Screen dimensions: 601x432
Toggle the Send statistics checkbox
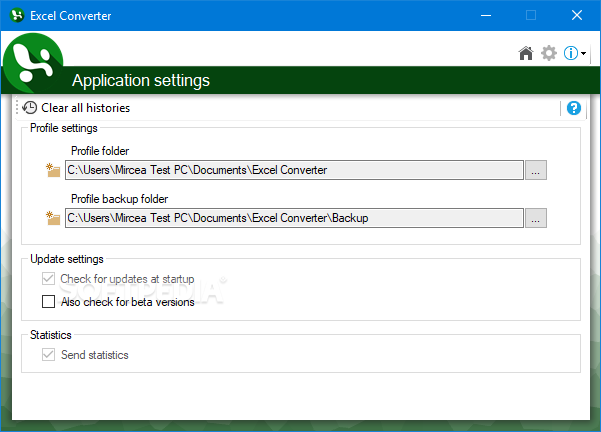pos(48,355)
